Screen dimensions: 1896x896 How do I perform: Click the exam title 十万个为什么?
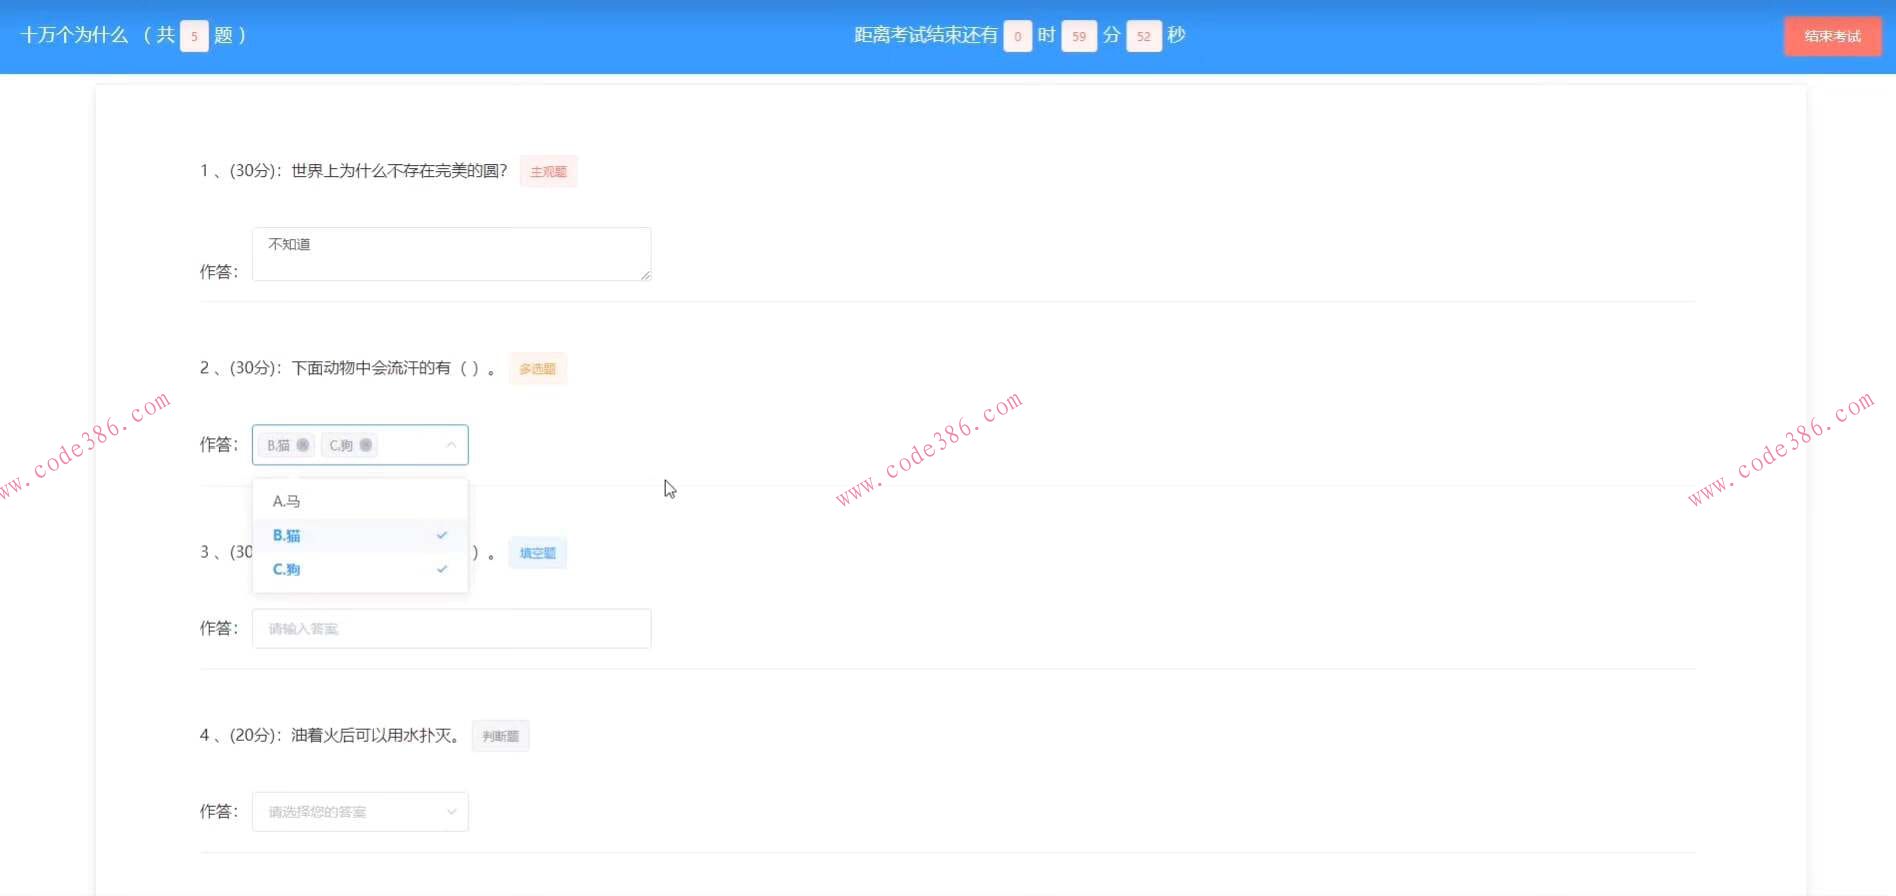[x=75, y=36]
